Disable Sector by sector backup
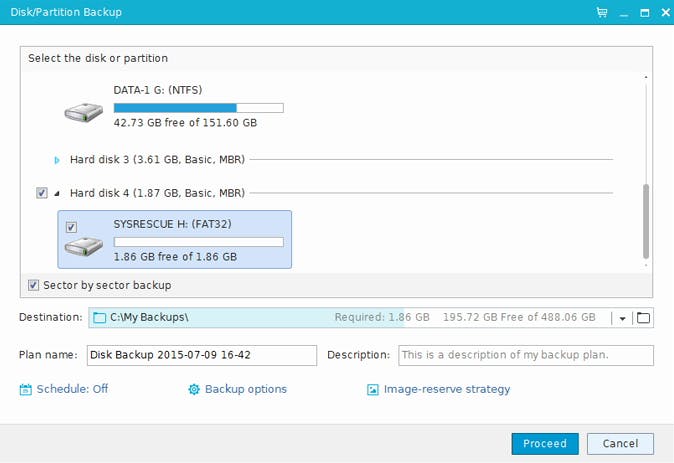 pyautogui.click(x=33, y=285)
